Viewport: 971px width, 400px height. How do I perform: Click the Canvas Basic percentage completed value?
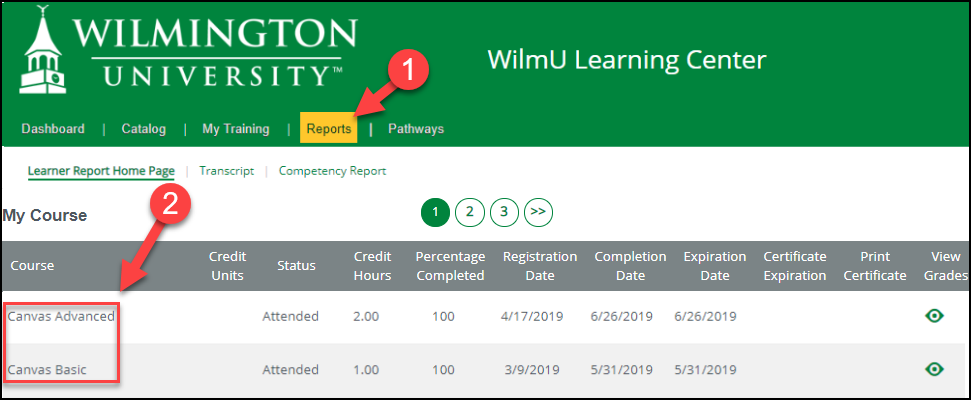pyautogui.click(x=443, y=370)
